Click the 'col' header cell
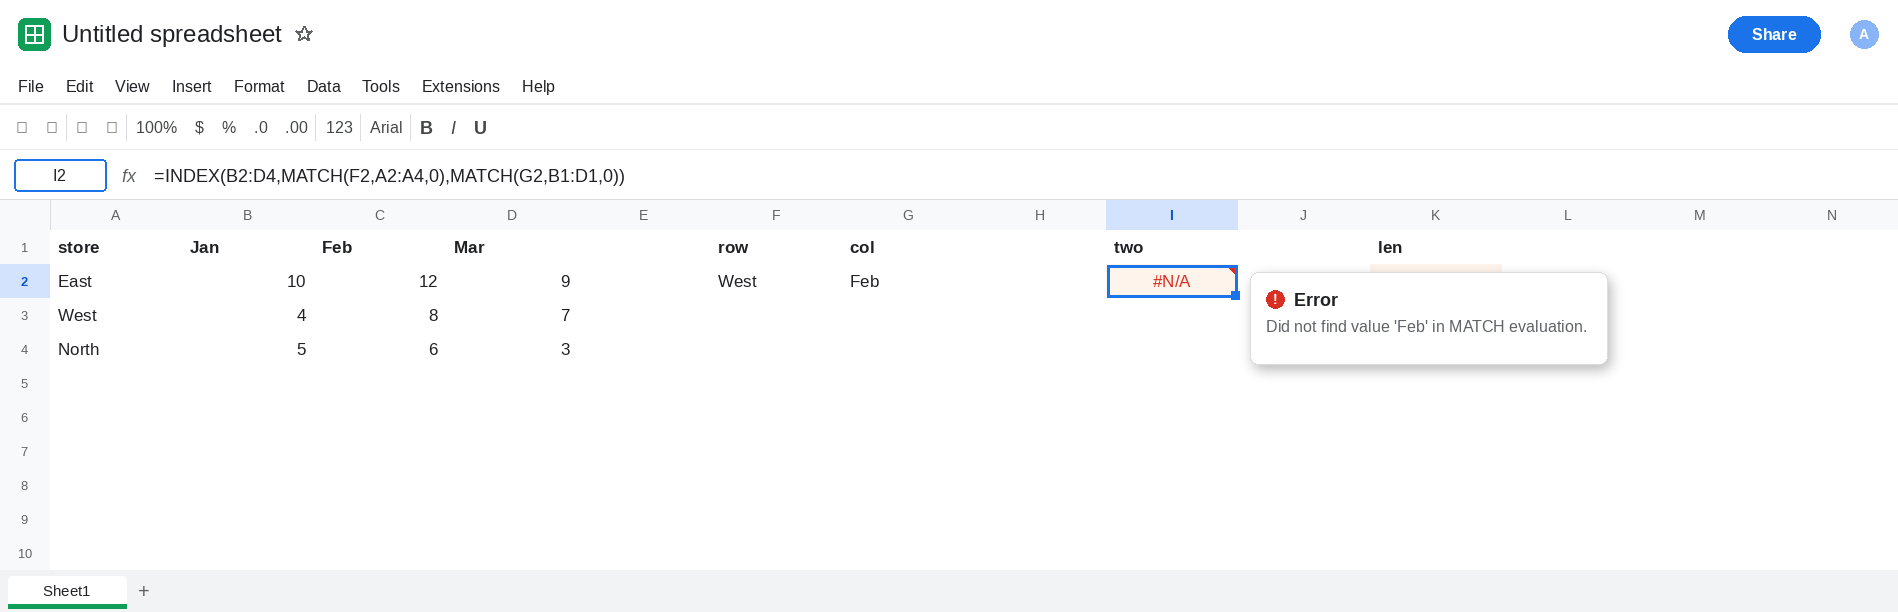Screen dimensions: 1898x612 (908, 247)
